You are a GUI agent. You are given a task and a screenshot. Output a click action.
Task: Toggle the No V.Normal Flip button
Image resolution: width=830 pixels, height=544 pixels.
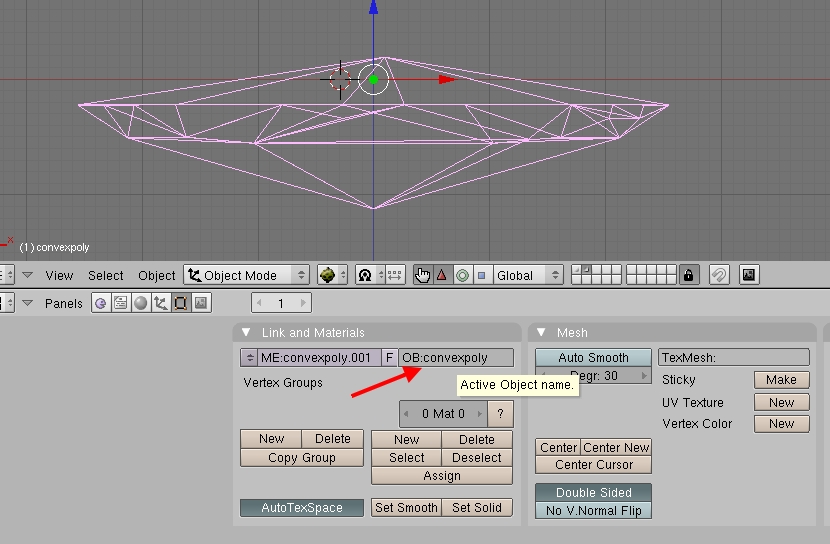(x=593, y=511)
